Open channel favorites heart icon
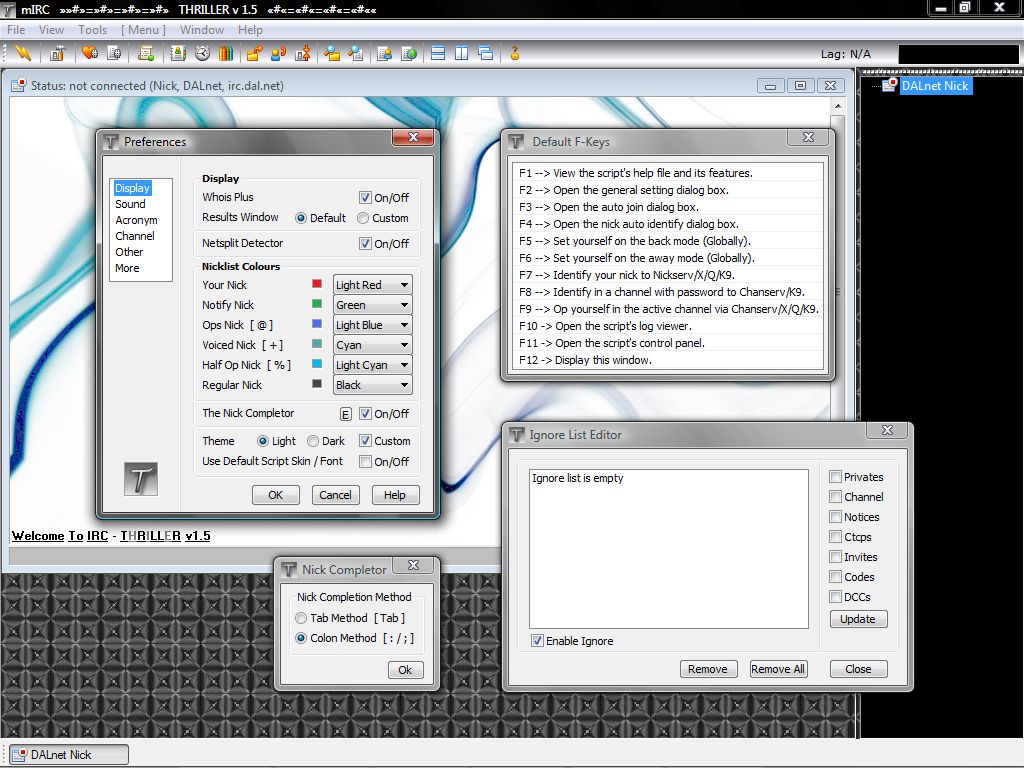Viewport: 1024px width, 768px height. pos(90,53)
